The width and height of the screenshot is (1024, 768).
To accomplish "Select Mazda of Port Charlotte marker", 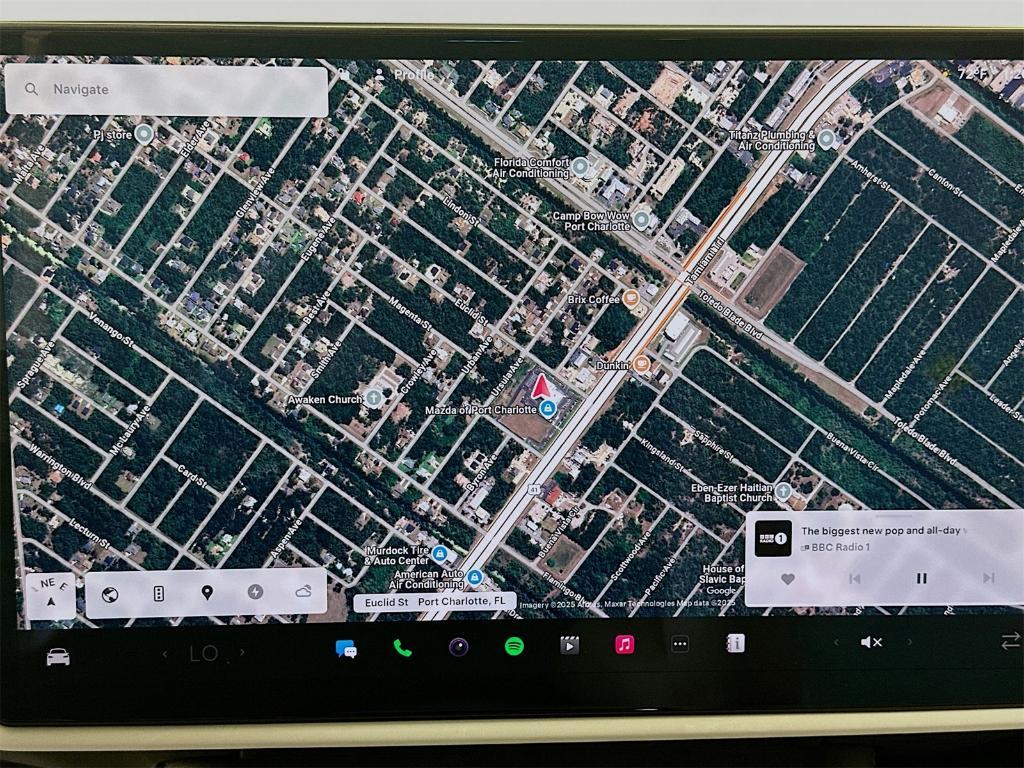I will pyautogui.click(x=547, y=409).
